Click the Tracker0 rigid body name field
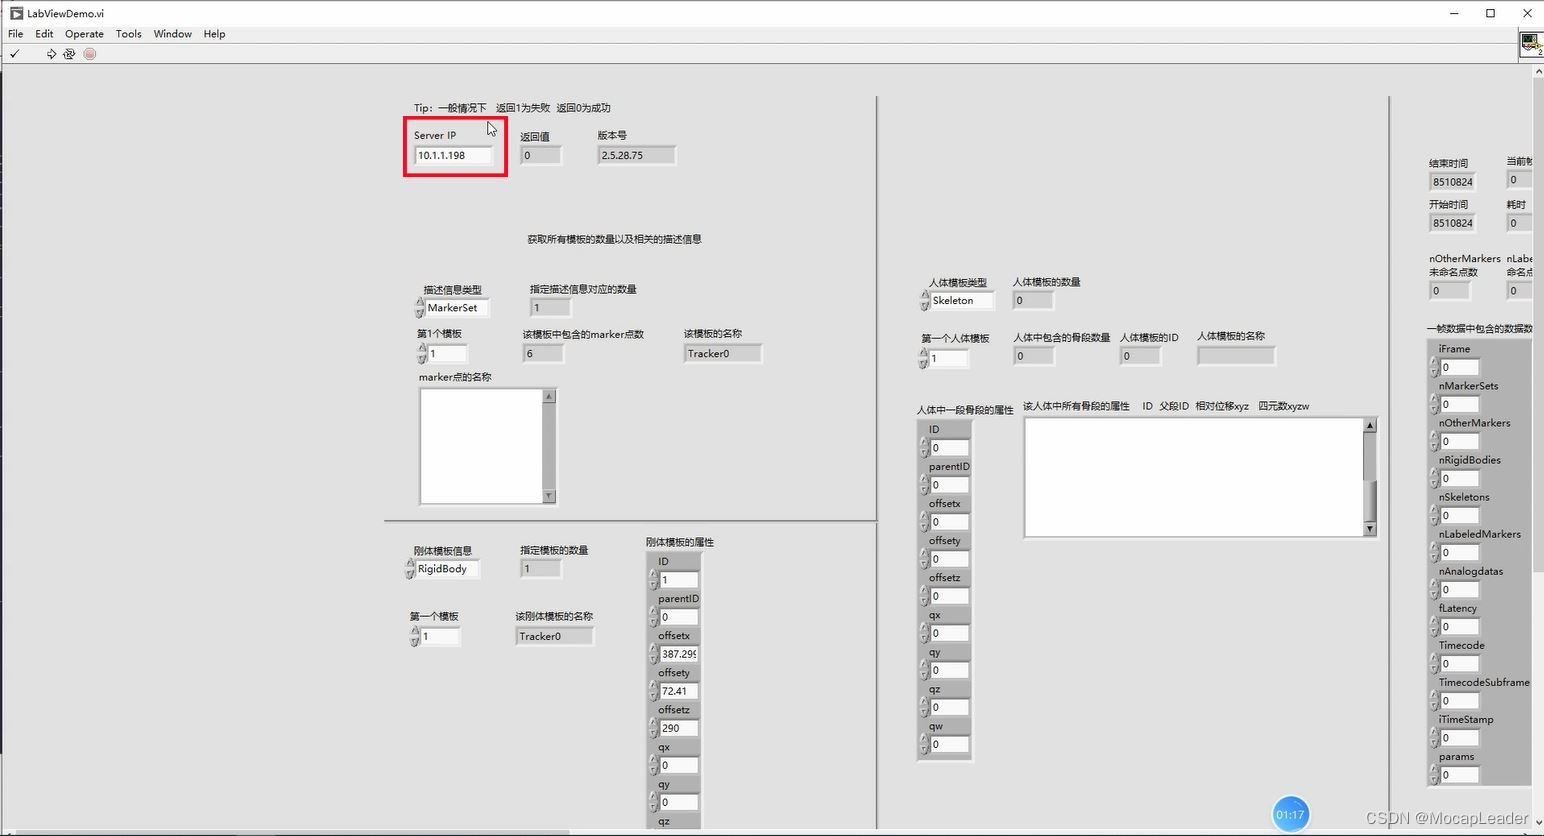This screenshot has width=1544, height=836. (x=554, y=636)
